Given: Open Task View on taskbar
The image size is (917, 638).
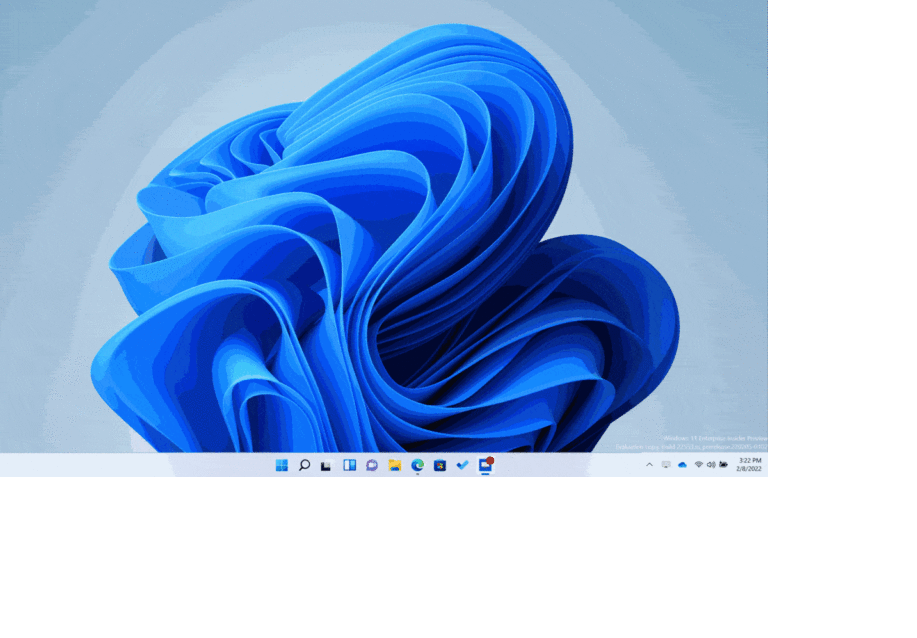Looking at the screenshot, I should click(x=326, y=465).
